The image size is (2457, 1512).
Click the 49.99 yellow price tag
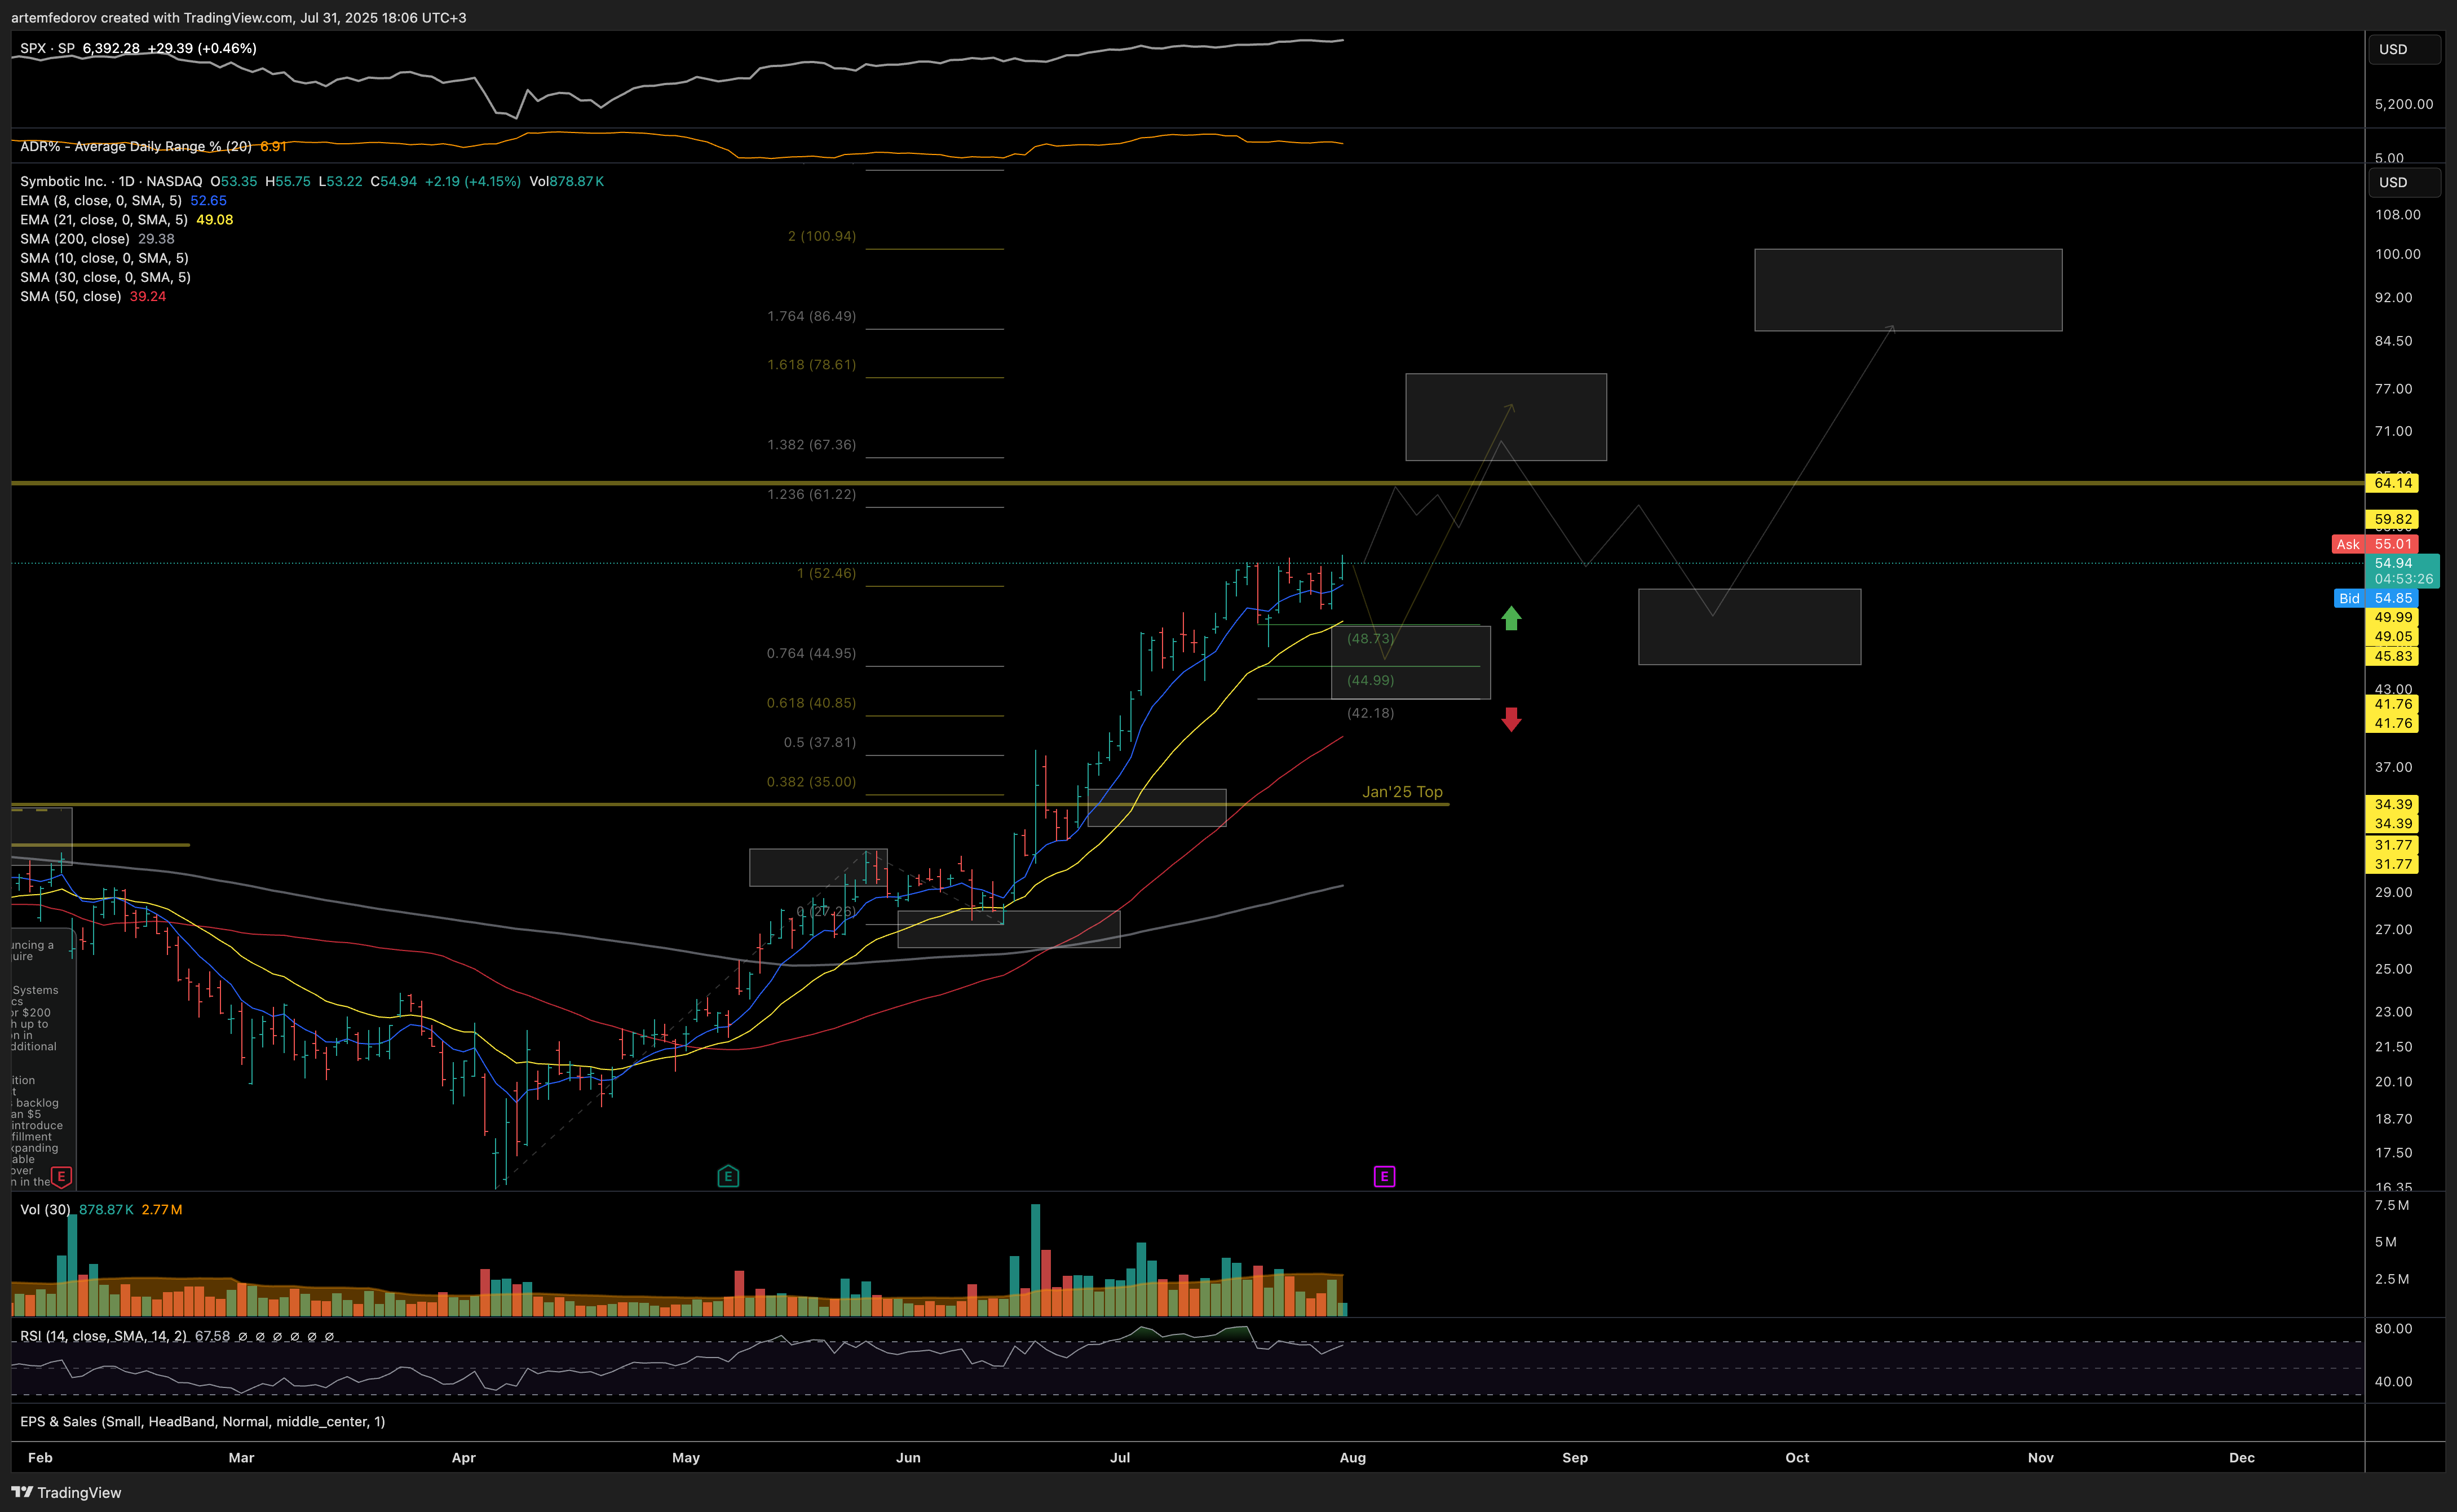click(x=2392, y=617)
